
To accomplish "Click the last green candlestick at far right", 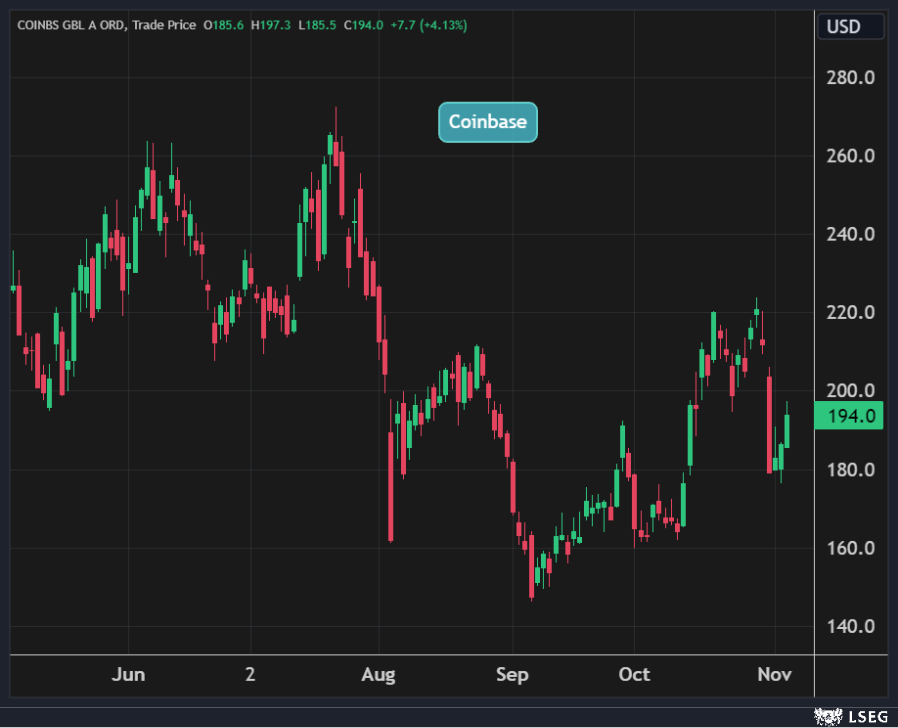I will [x=788, y=430].
